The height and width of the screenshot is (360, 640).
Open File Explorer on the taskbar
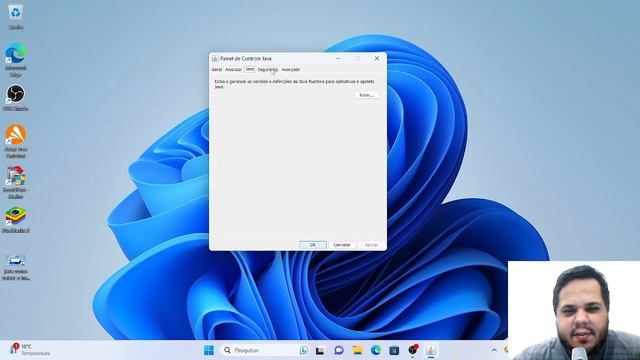(x=358, y=350)
